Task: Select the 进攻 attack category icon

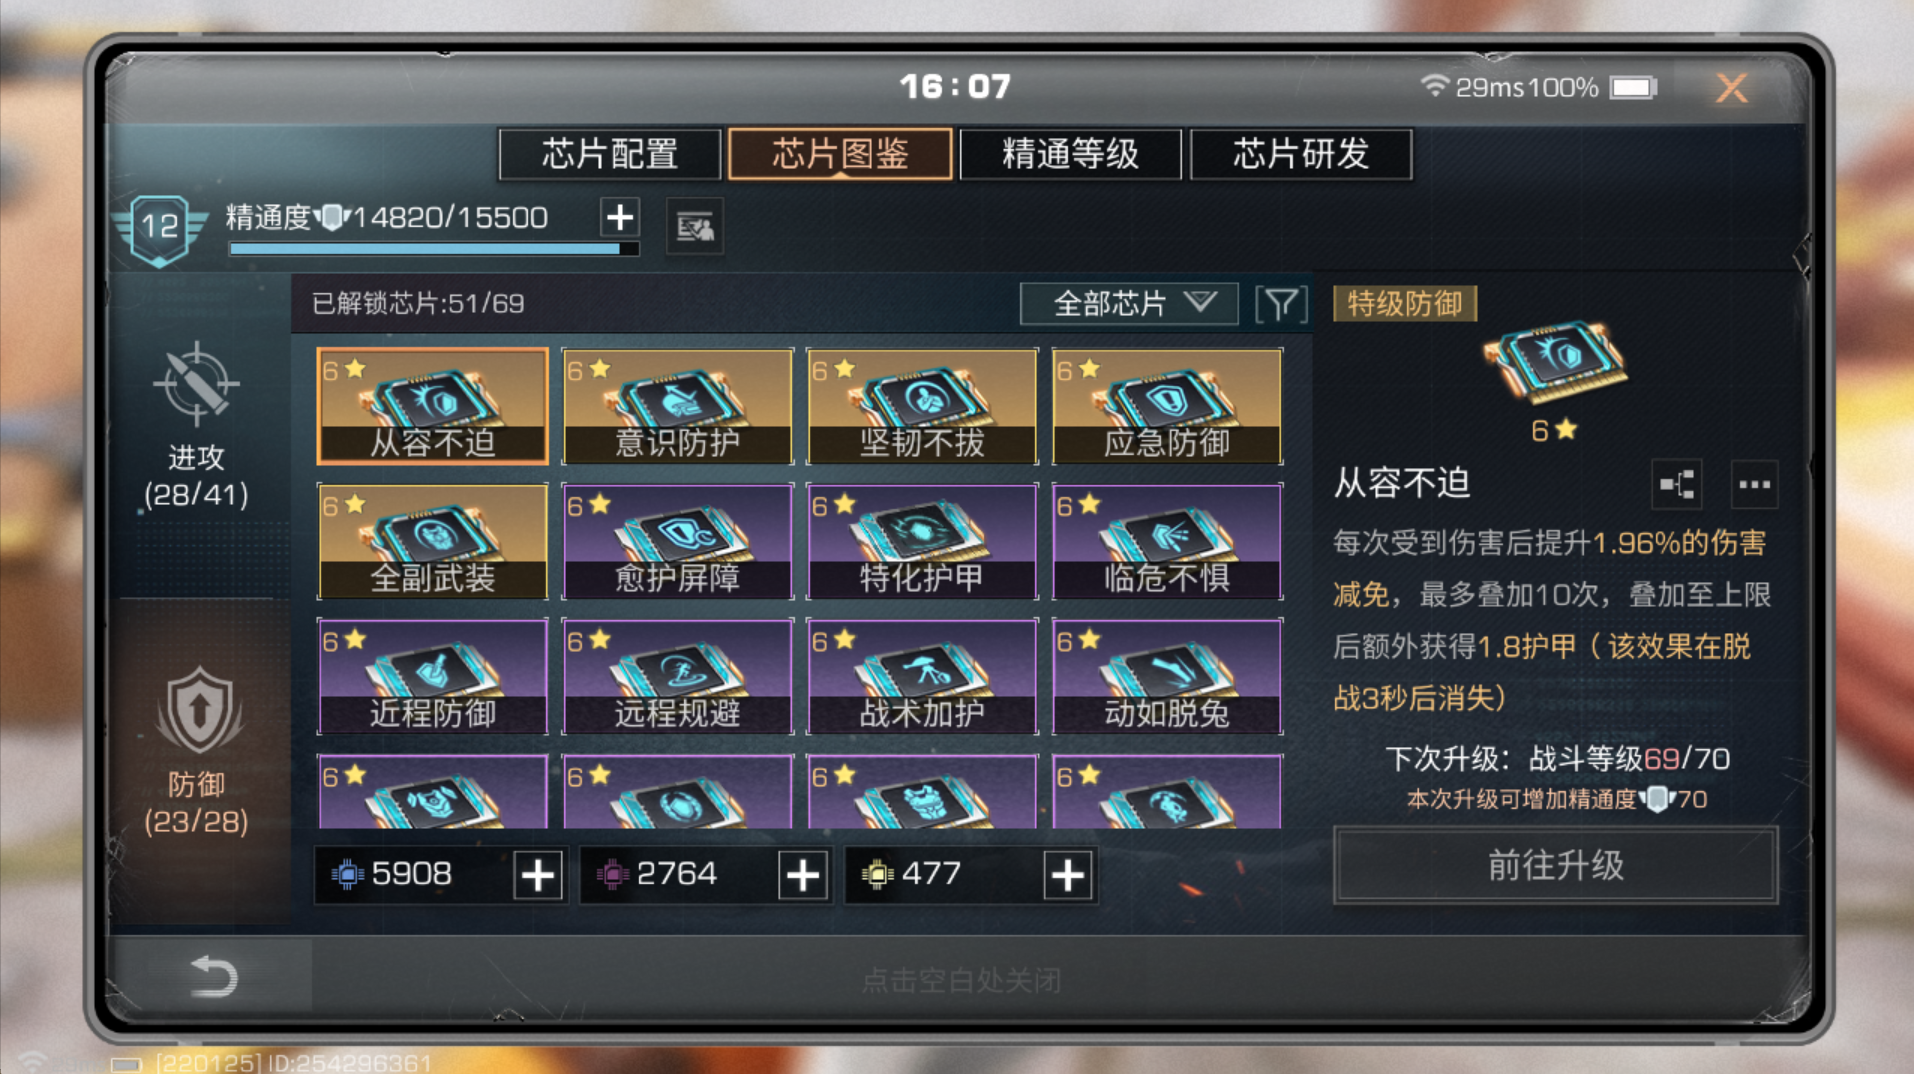Action: pos(196,426)
